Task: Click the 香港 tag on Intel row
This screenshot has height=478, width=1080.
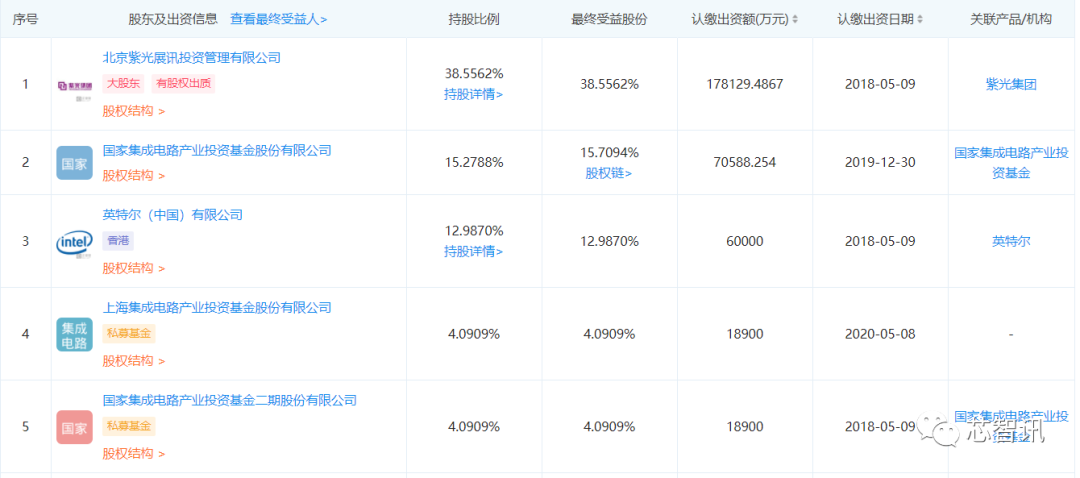Action: (118, 241)
